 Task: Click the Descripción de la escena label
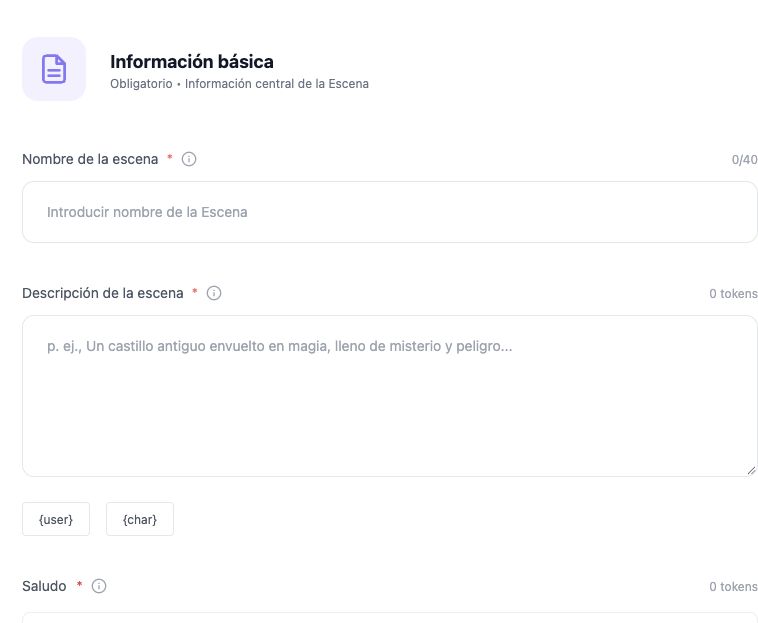(103, 293)
